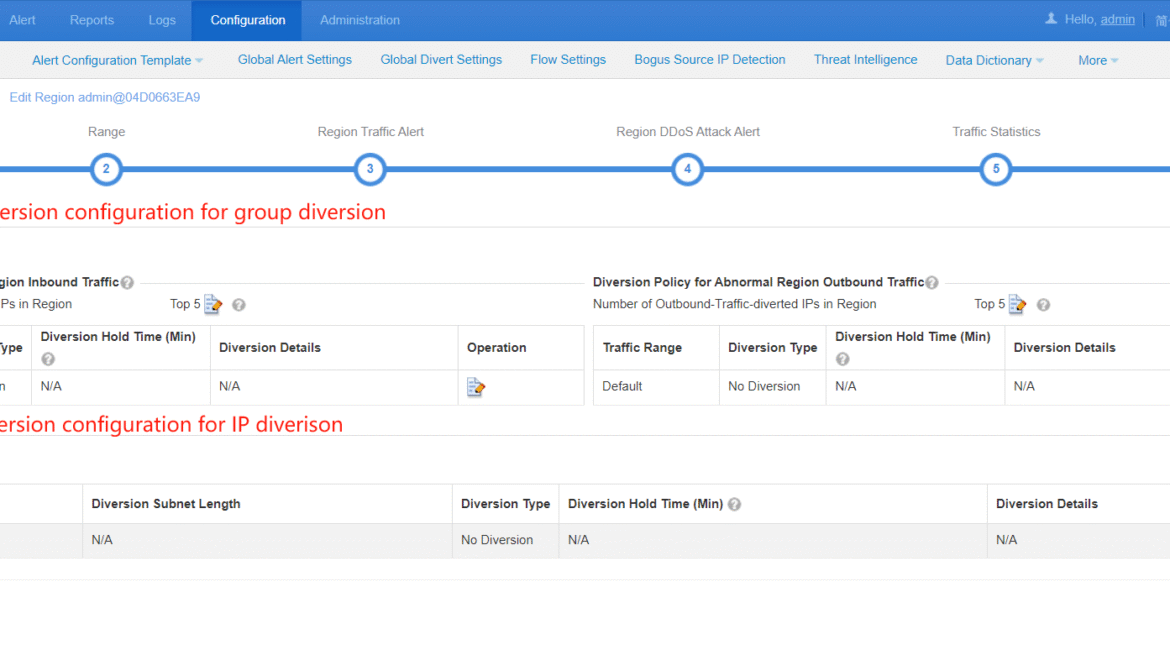Open the Top 5 editor for outbound traffic diversion
Screen dimensions: 1170x650
click(x=1018, y=304)
